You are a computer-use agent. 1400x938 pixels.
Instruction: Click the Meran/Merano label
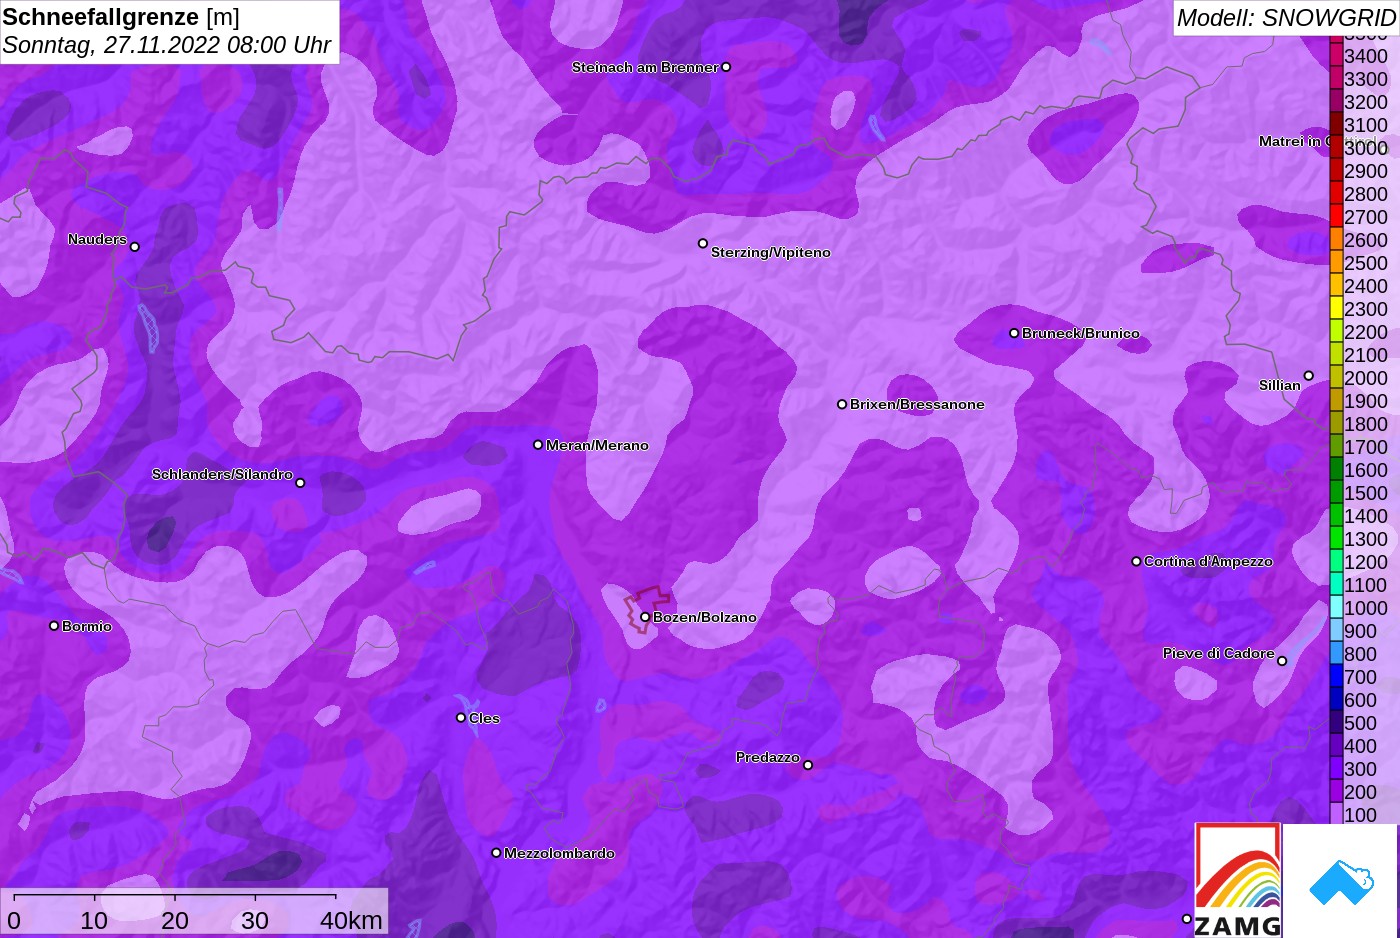click(597, 445)
